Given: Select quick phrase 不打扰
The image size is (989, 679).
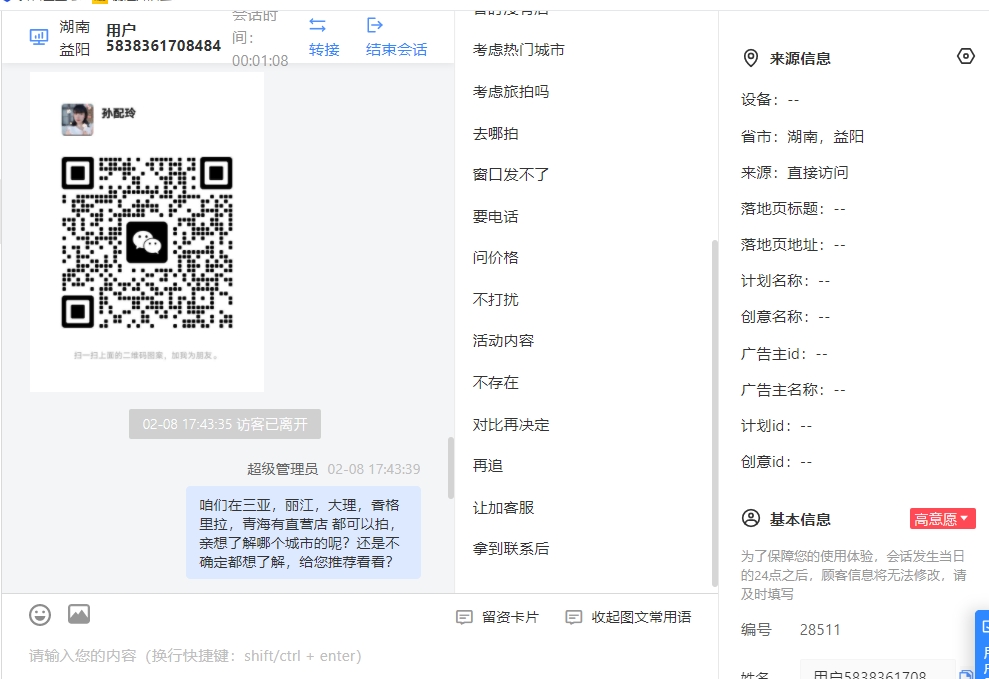Looking at the screenshot, I should (x=495, y=299).
